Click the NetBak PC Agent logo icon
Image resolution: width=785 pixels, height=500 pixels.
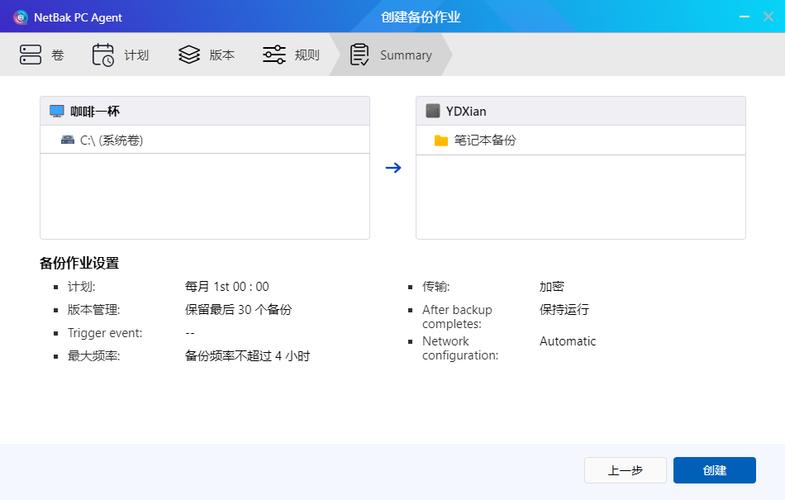pos(21,18)
